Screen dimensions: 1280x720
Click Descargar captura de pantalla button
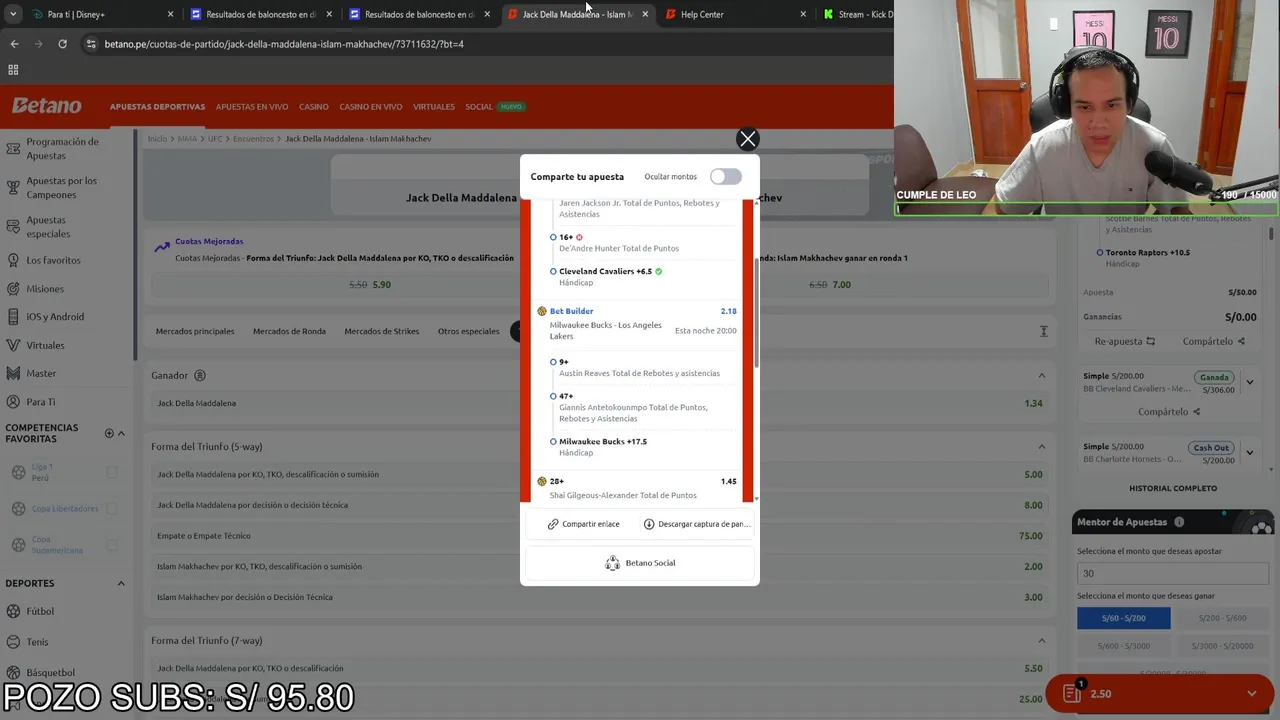pyautogui.click(x=697, y=524)
